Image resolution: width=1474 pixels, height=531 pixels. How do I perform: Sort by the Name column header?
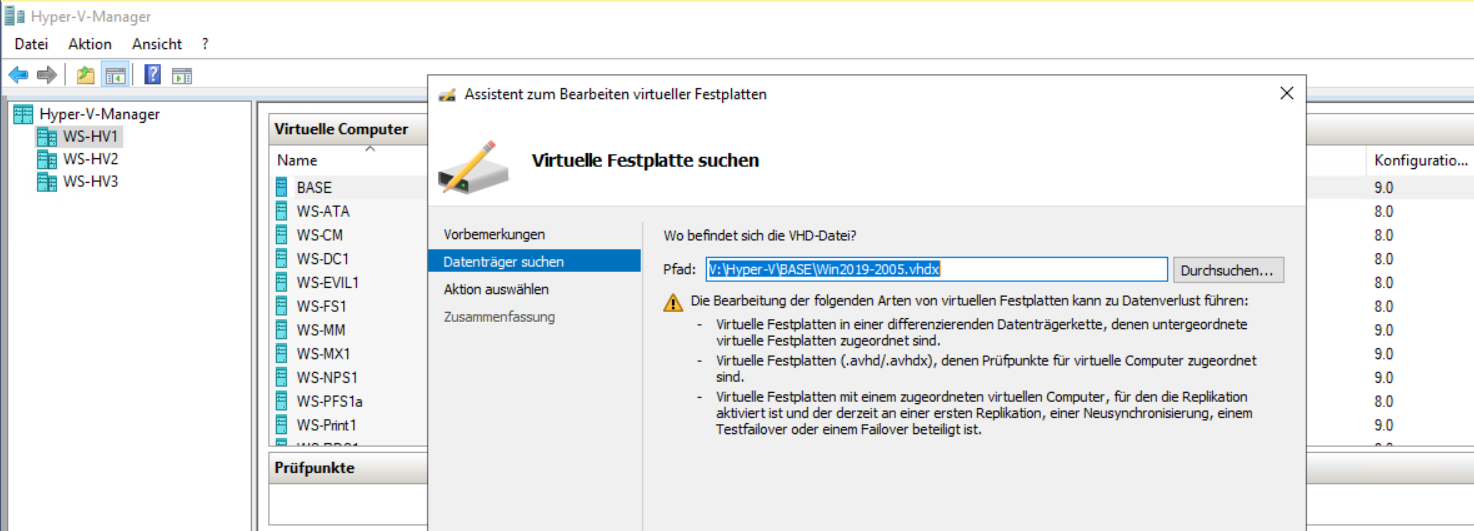tap(296, 160)
